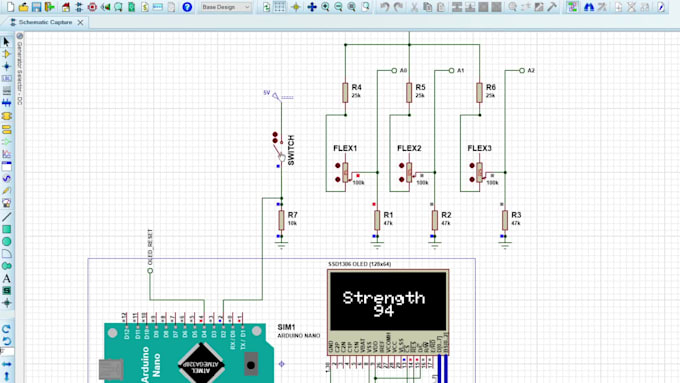Open the Base Design variant dropdown
The width and height of the screenshot is (680, 383).
coord(226,7)
